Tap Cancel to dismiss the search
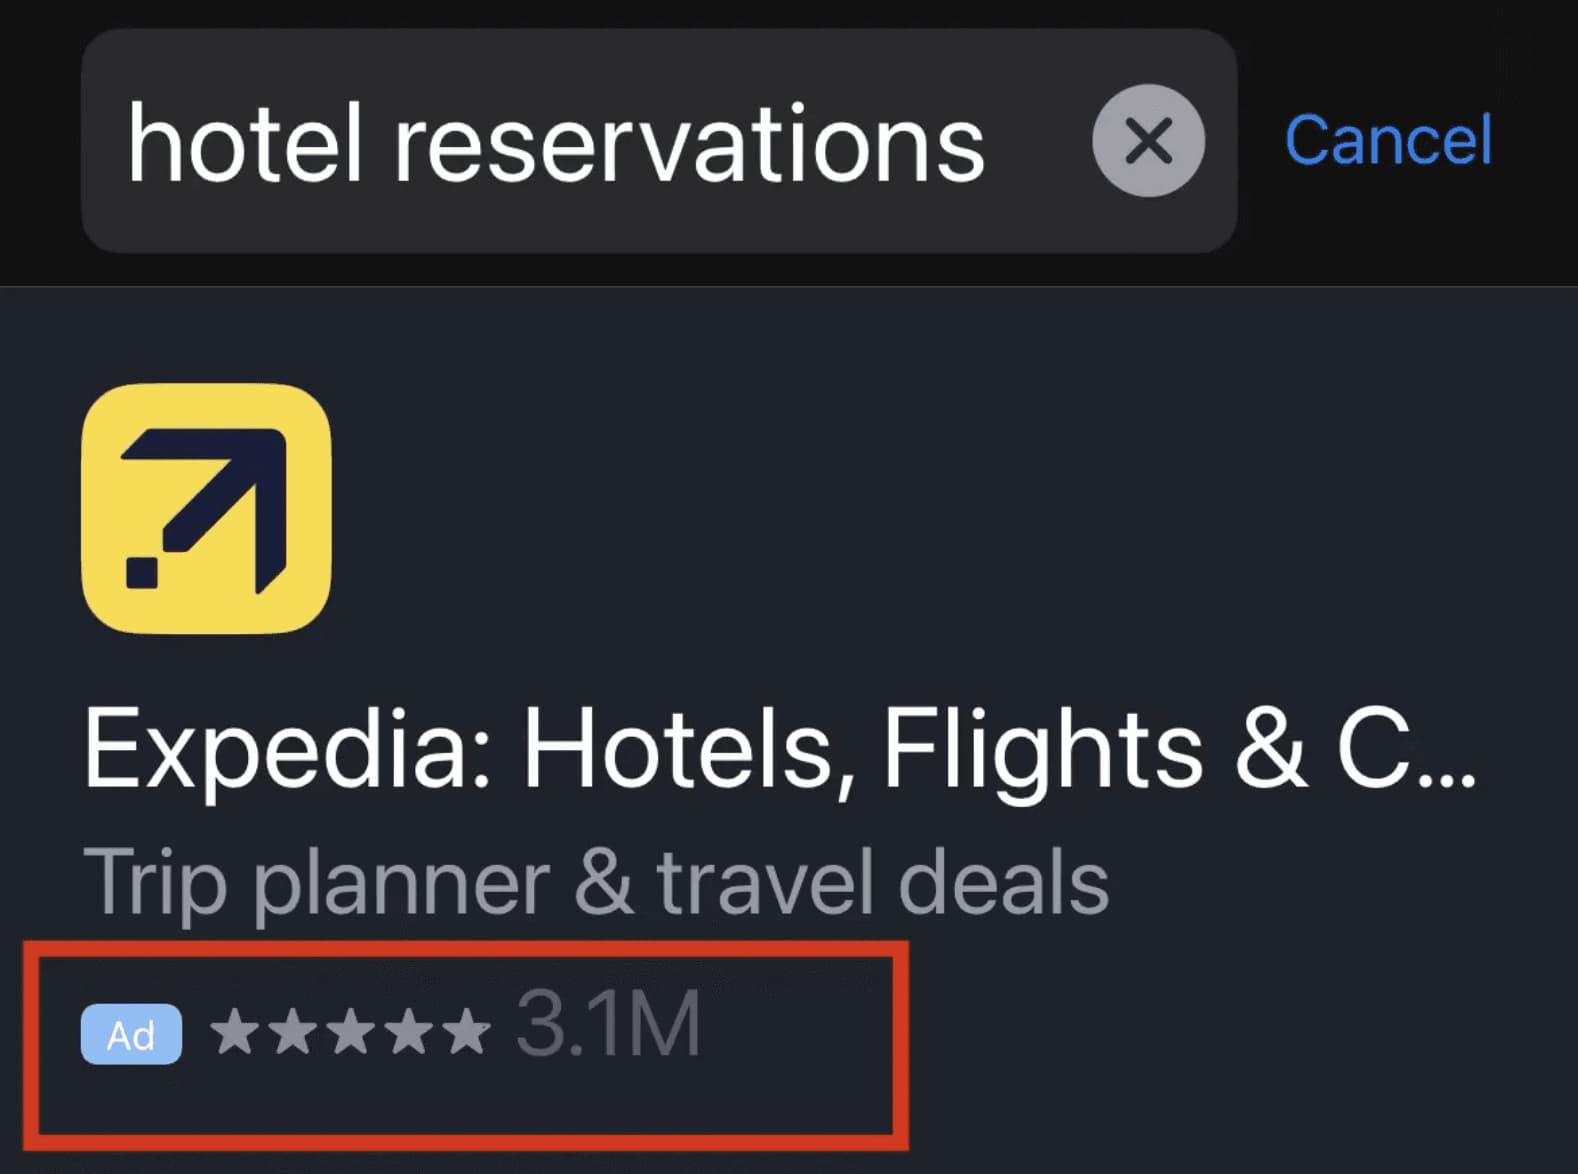Image resolution: width=1578 pixels, height=1174 pixels. coord(1388,140)
